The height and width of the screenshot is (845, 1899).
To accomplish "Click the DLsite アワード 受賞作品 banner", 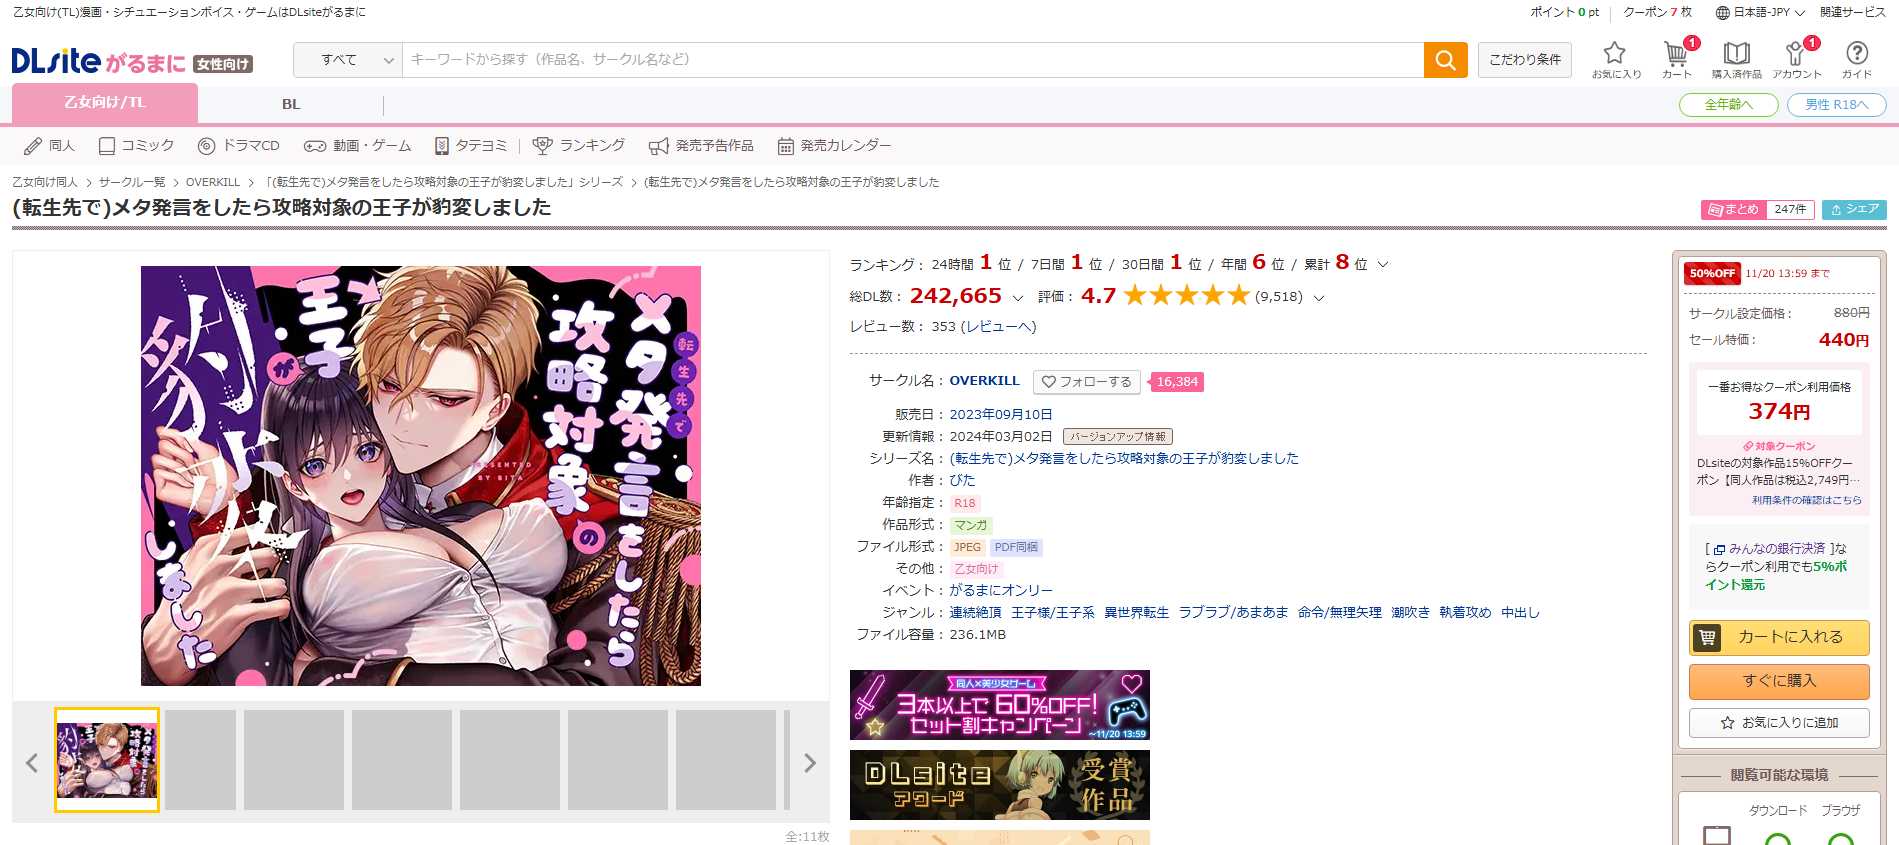I will pos(1000,785).
